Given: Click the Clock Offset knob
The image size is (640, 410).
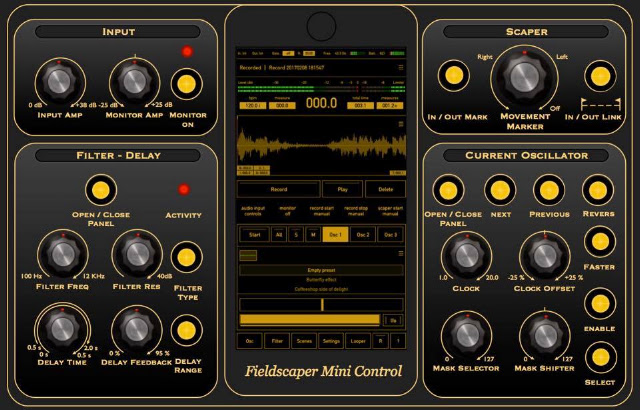Looking at the screenshot, I should 545,257.
